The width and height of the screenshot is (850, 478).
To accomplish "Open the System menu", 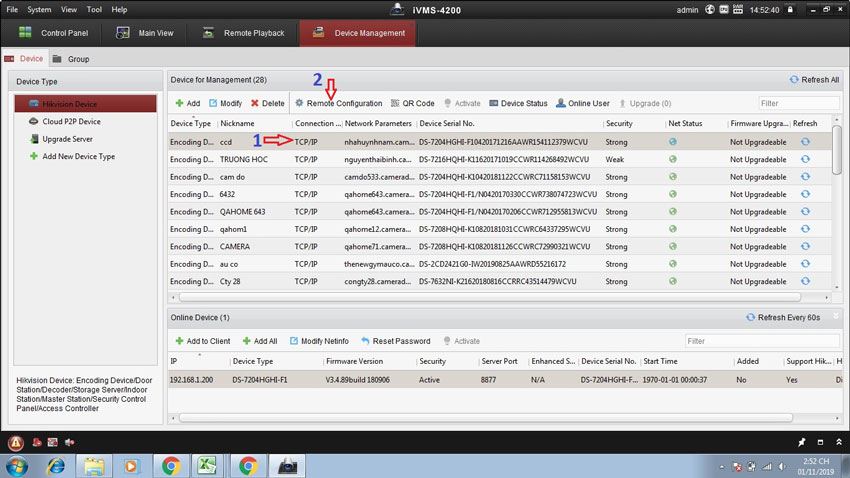I will pyautogui.click(x=39, y=10).
